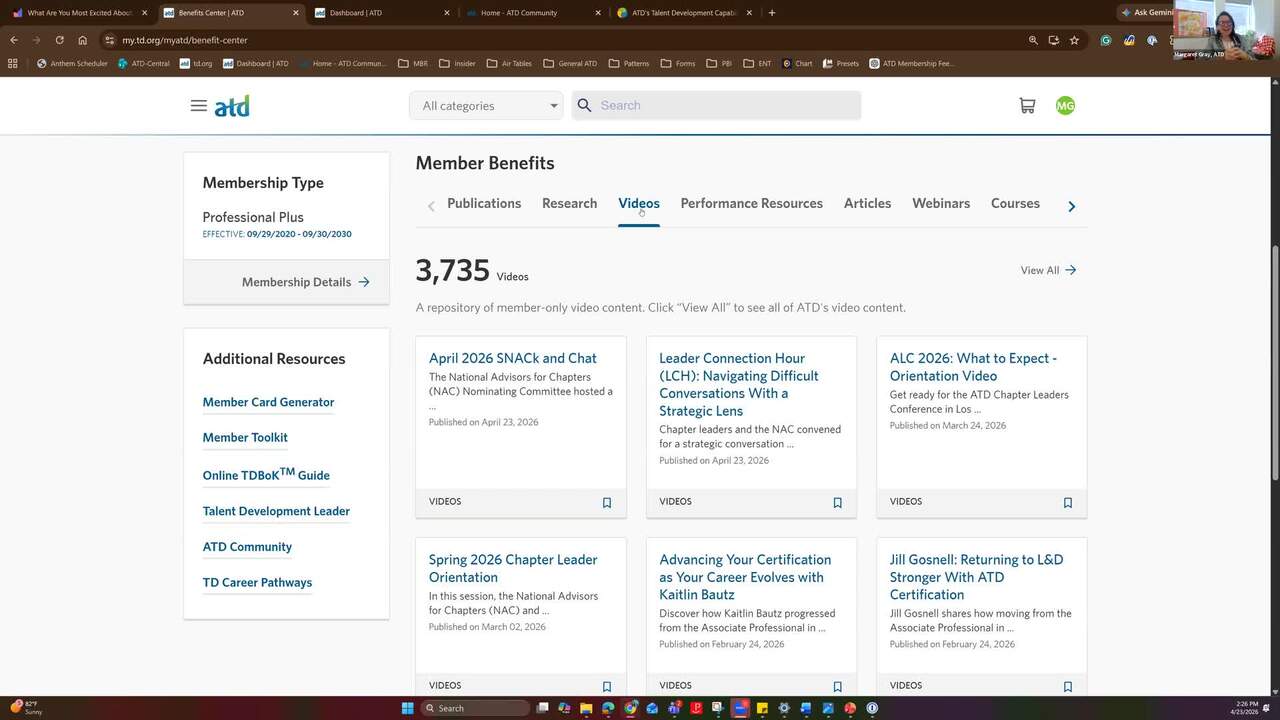
Task: Open Spring 2026 Chapter Leader Orientation video
Action: click(512, 568)
